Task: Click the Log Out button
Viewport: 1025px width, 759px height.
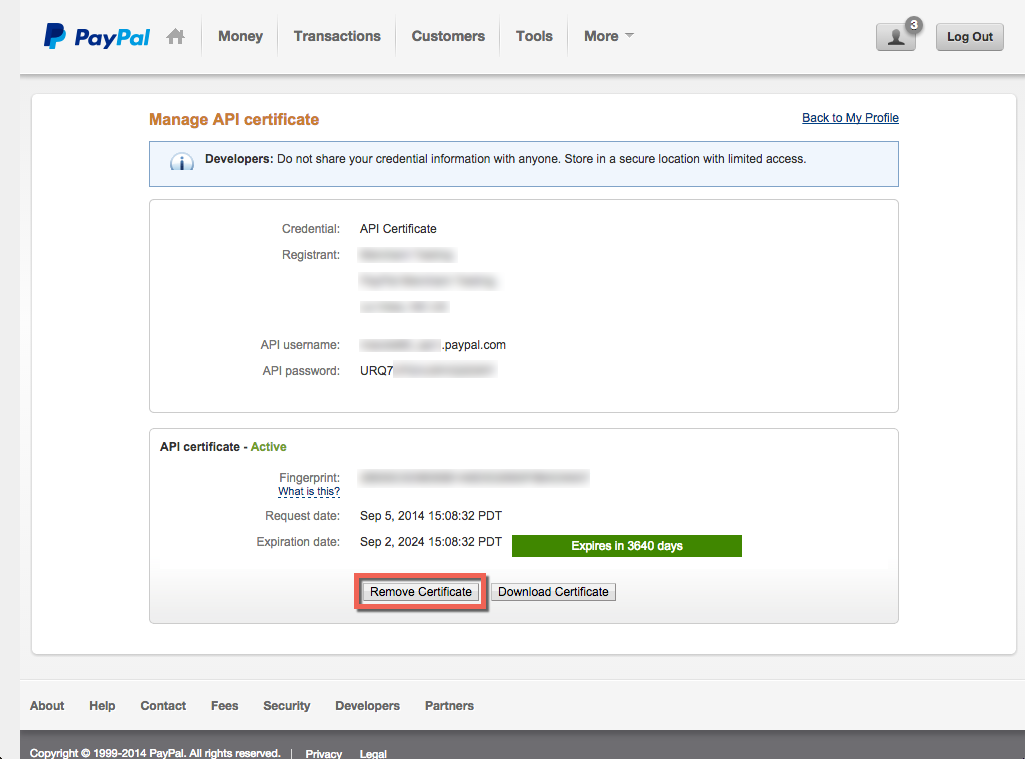Action: 969,37
